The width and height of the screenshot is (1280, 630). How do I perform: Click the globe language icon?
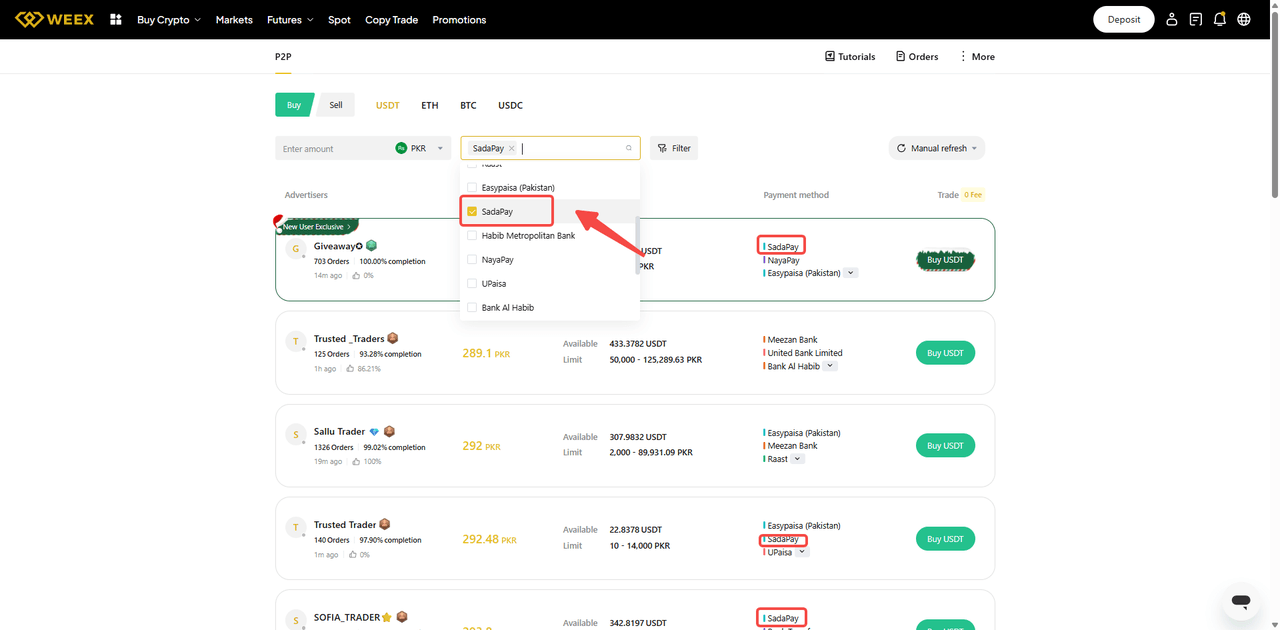[1244, 20]
